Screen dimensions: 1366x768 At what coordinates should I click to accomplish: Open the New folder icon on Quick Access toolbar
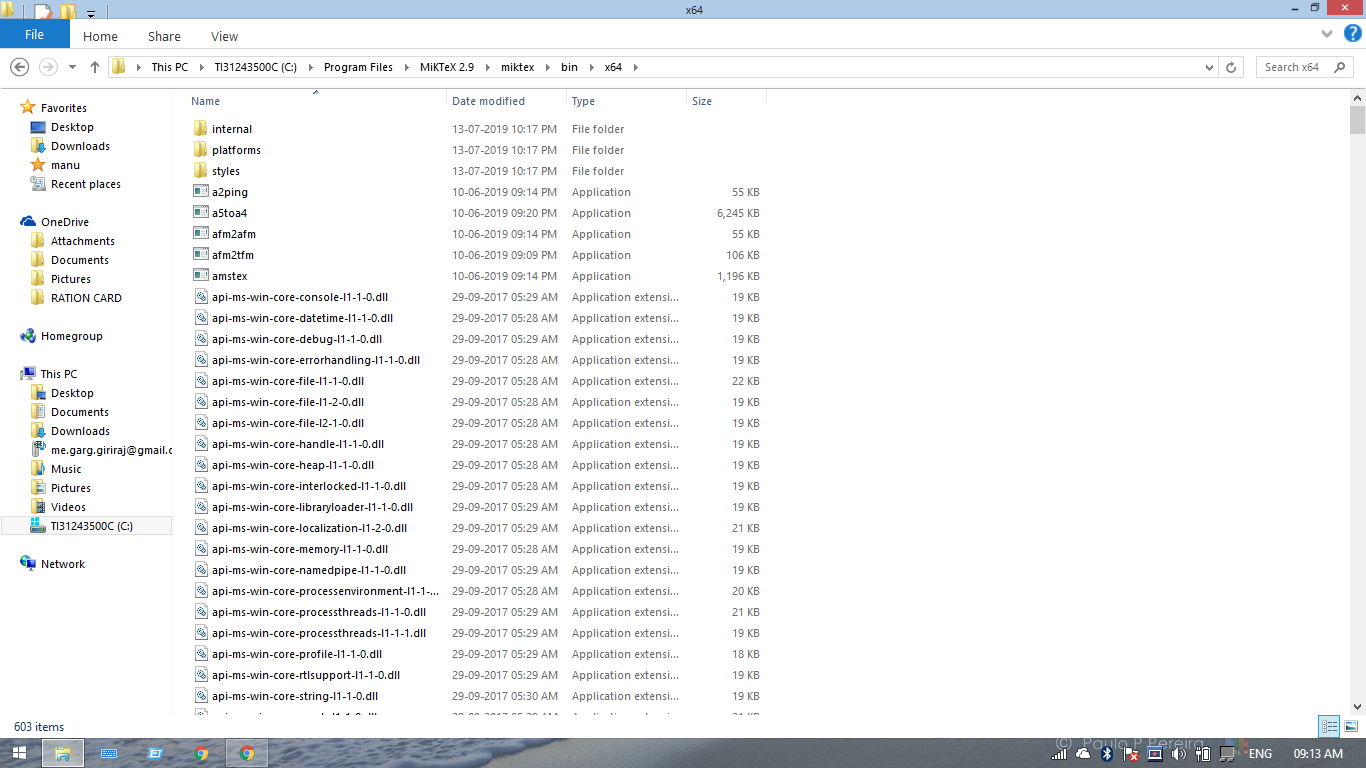66,10
